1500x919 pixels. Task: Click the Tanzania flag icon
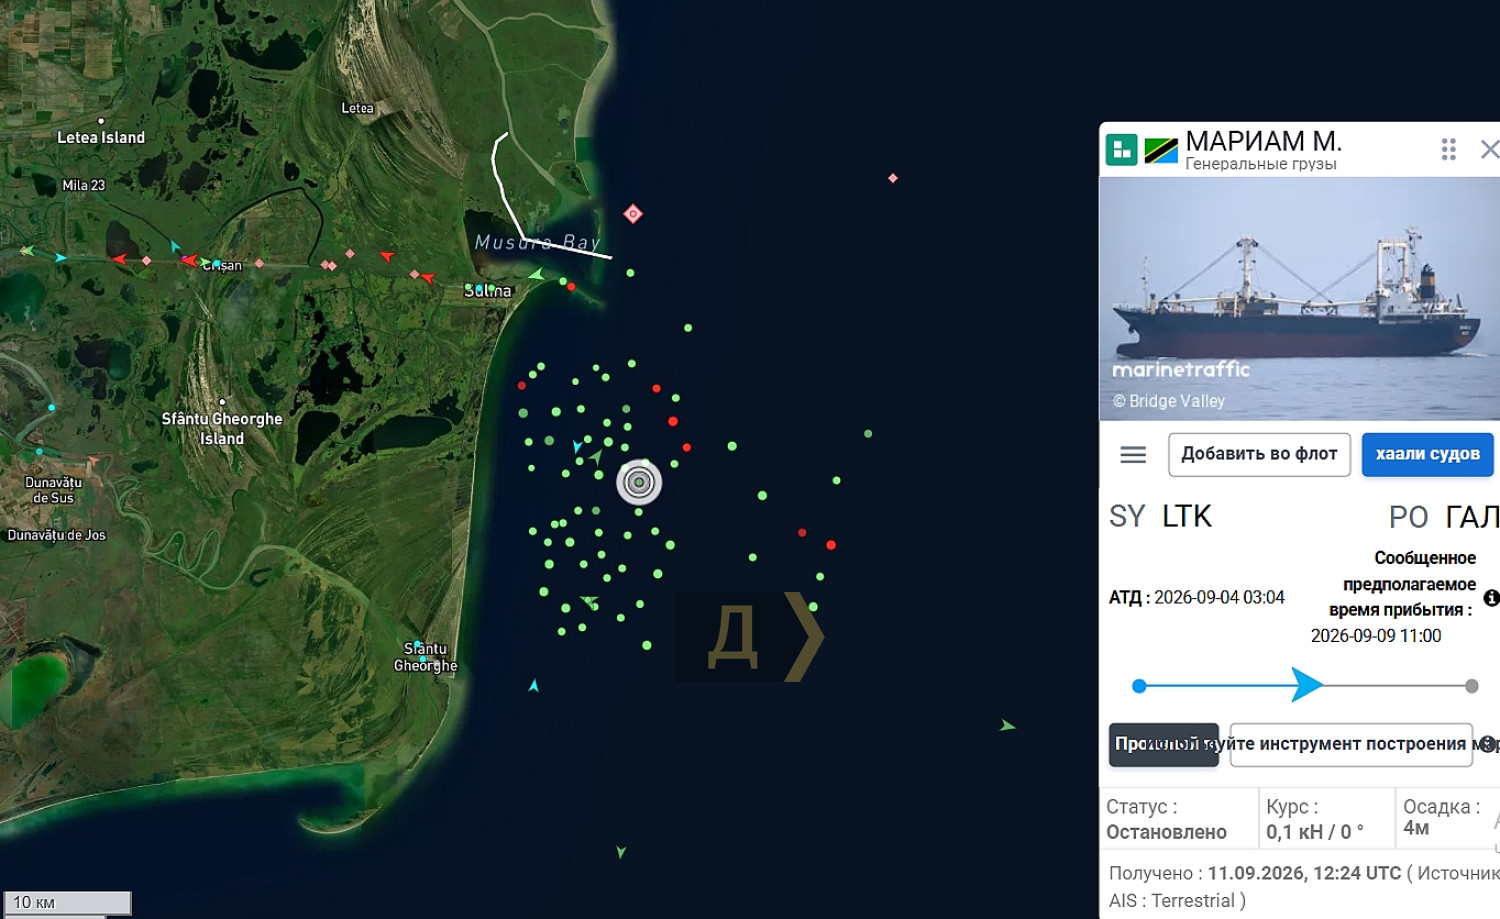[x=1161, y=150]
